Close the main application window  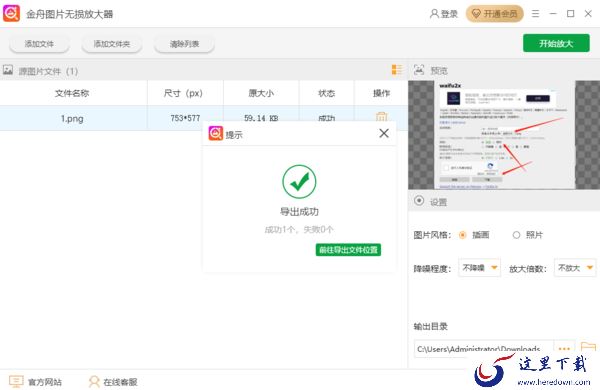(x=588, y=14)
